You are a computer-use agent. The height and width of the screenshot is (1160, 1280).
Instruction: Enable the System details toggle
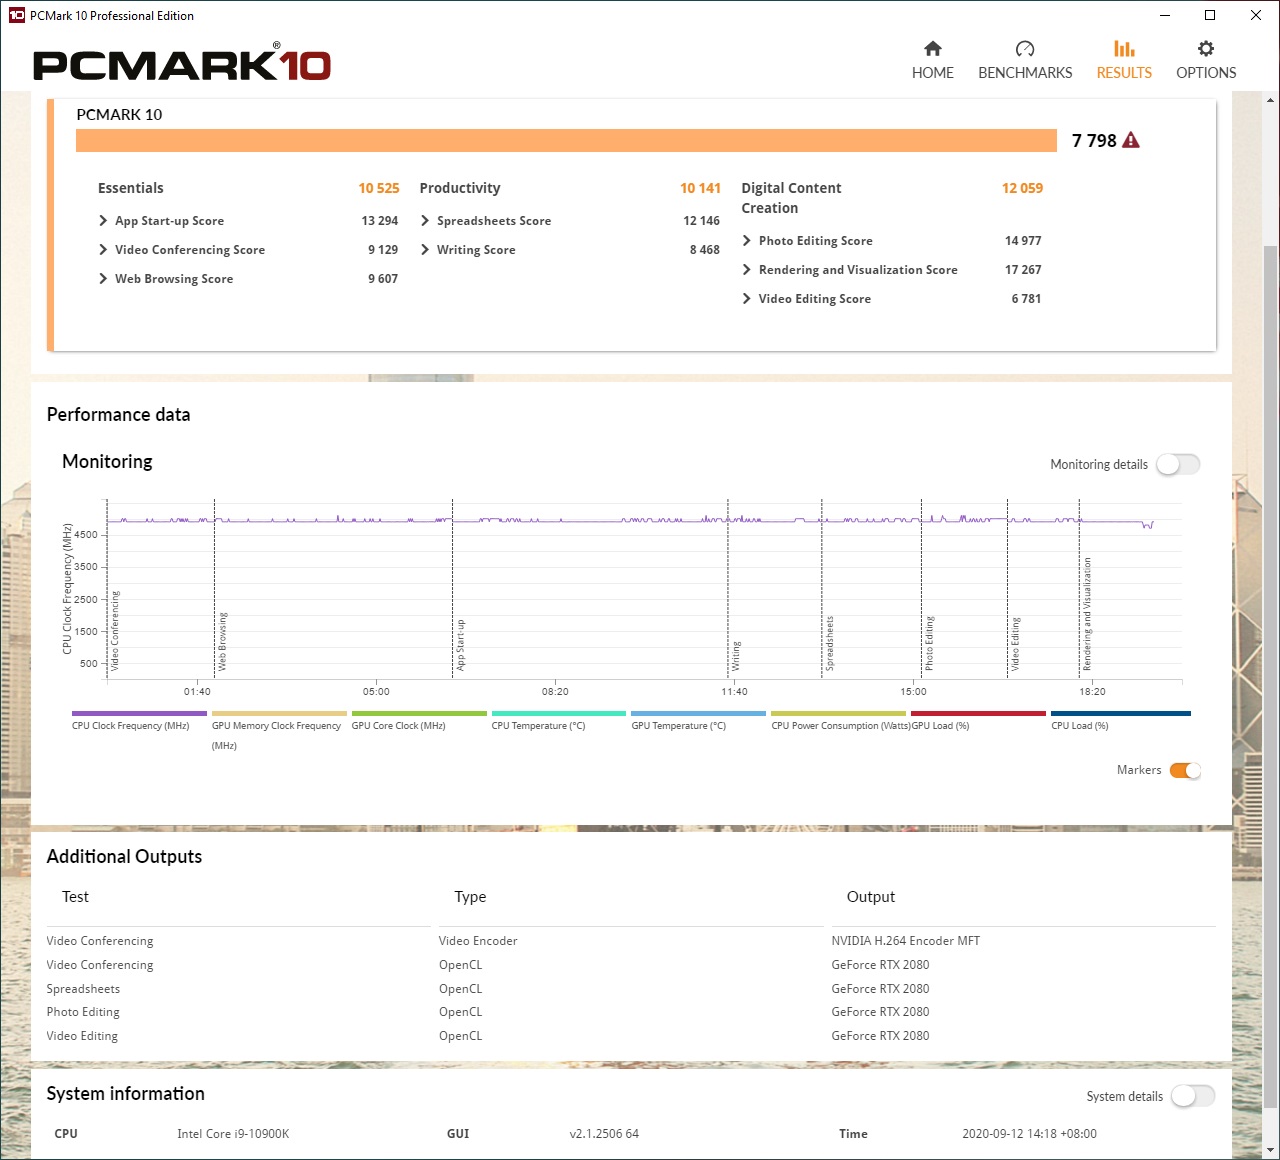(1192, 1096)
